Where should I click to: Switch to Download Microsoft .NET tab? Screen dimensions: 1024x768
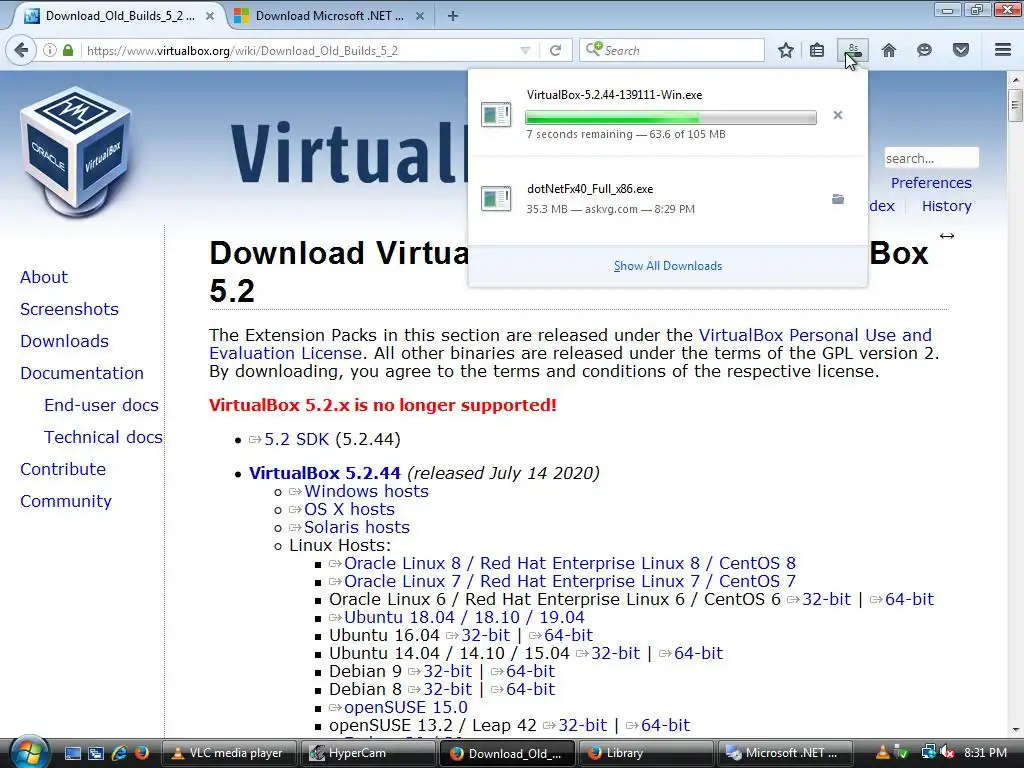point(330,16)
